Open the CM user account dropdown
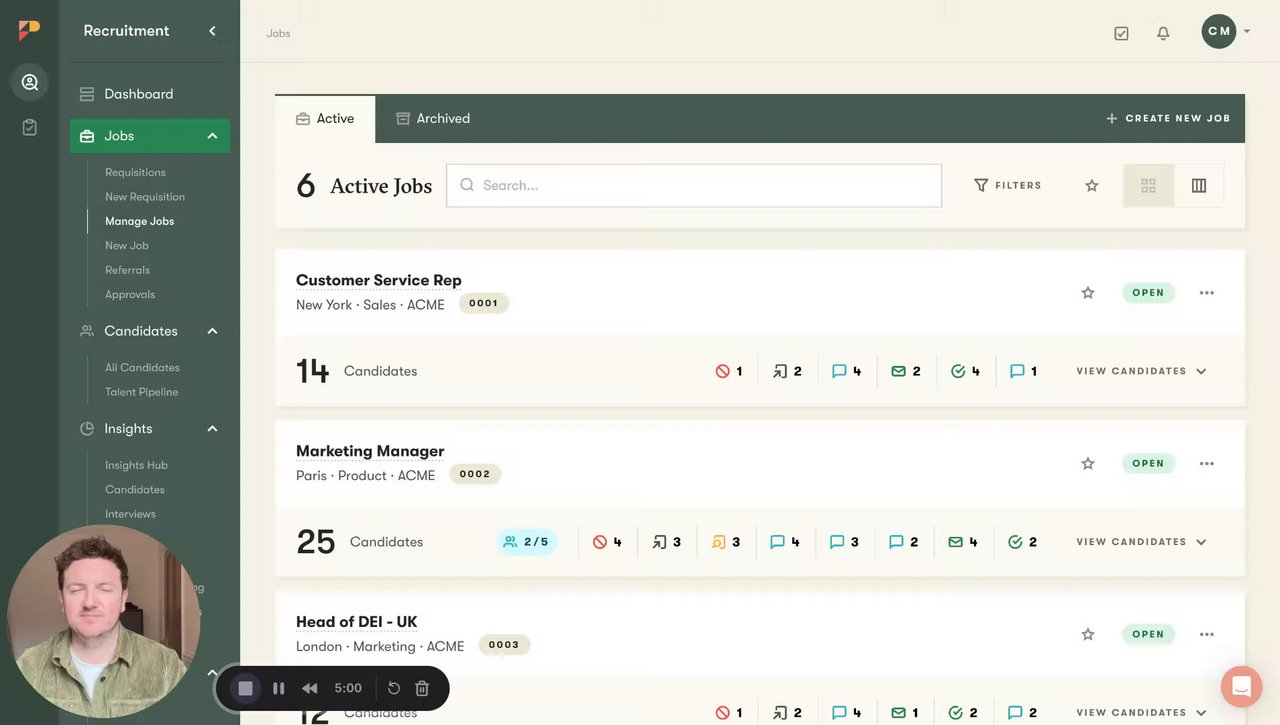Viewport: 1280px width, 725px height. pyautogui.click(x=1226, y=31)
